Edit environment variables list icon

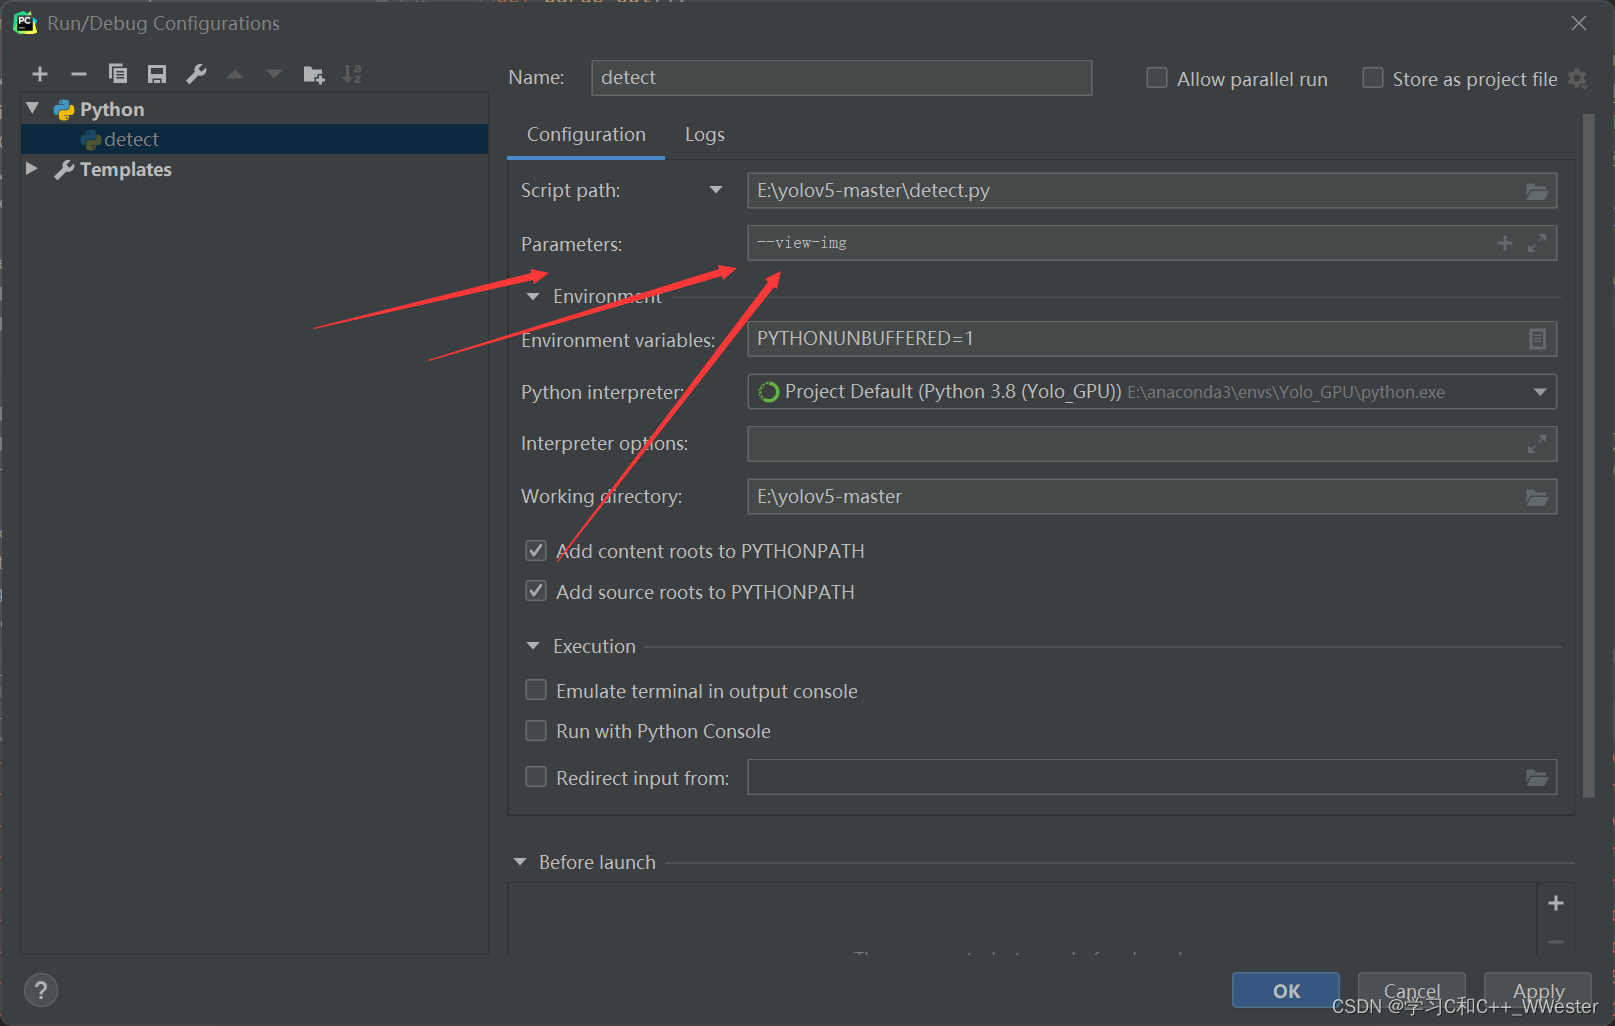point(1537,339)
